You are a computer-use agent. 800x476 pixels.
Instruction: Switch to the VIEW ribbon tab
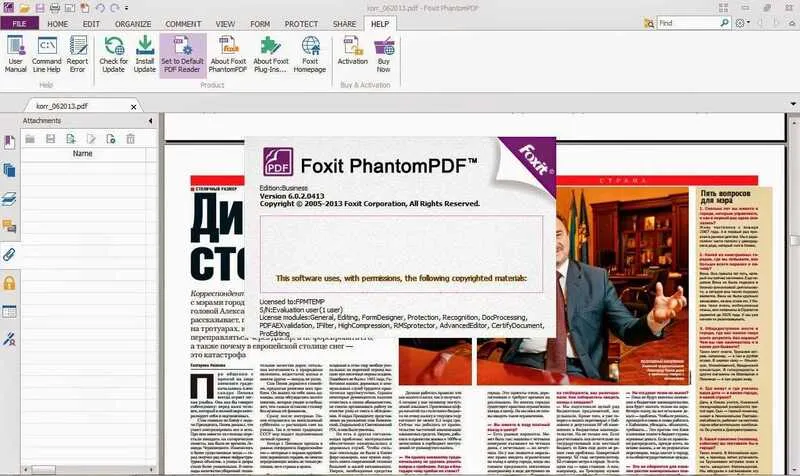click(225, 24)
